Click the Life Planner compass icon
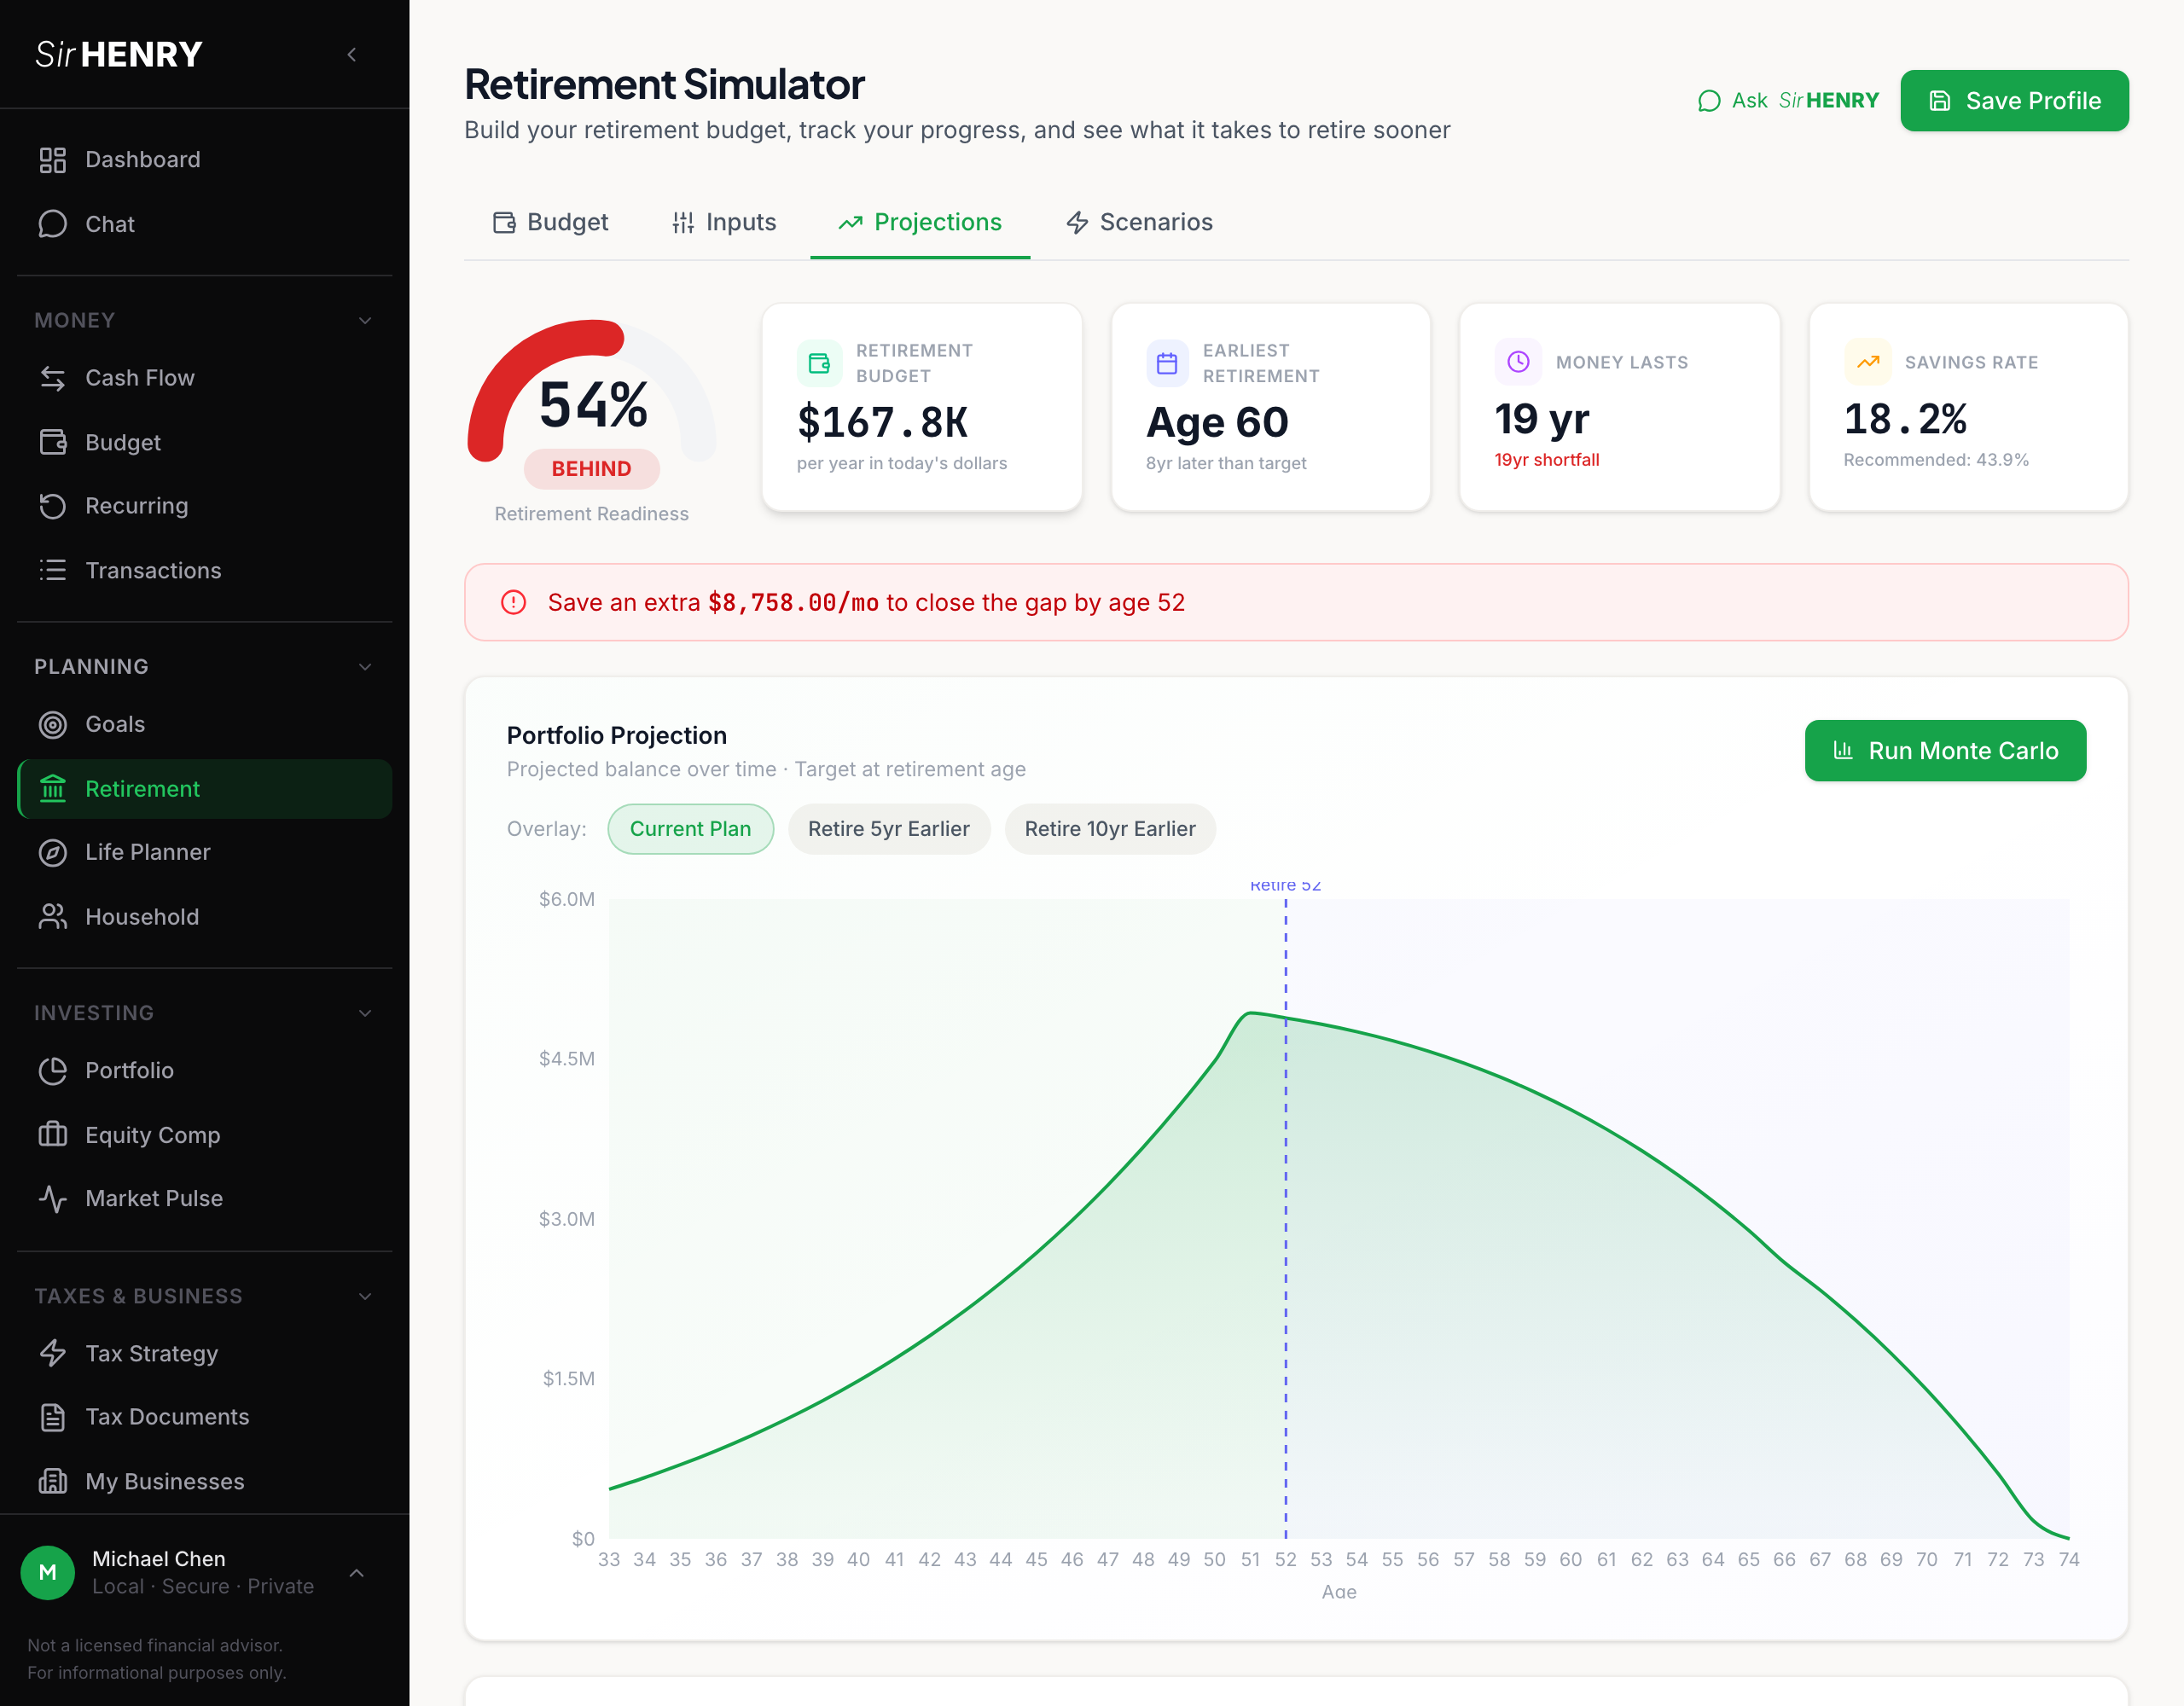Image resolution: width=2184 pixels, height=1706 pixels. coord(52,852)
